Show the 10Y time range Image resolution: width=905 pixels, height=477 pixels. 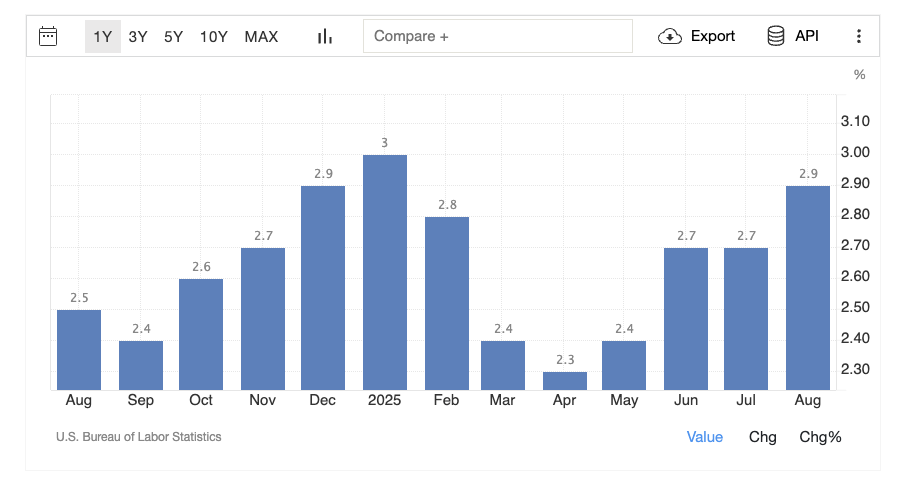(213, 37)
